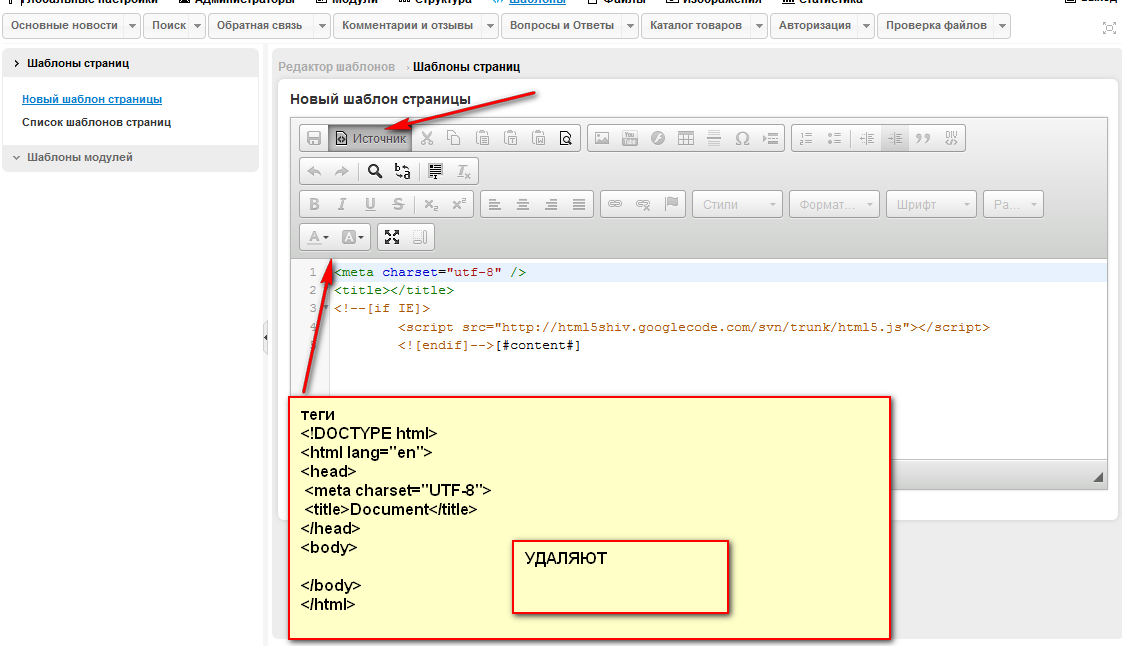Click the Paste from Word icon
The width and height of the screenshot is (1122, 646).
click(539, 138)
